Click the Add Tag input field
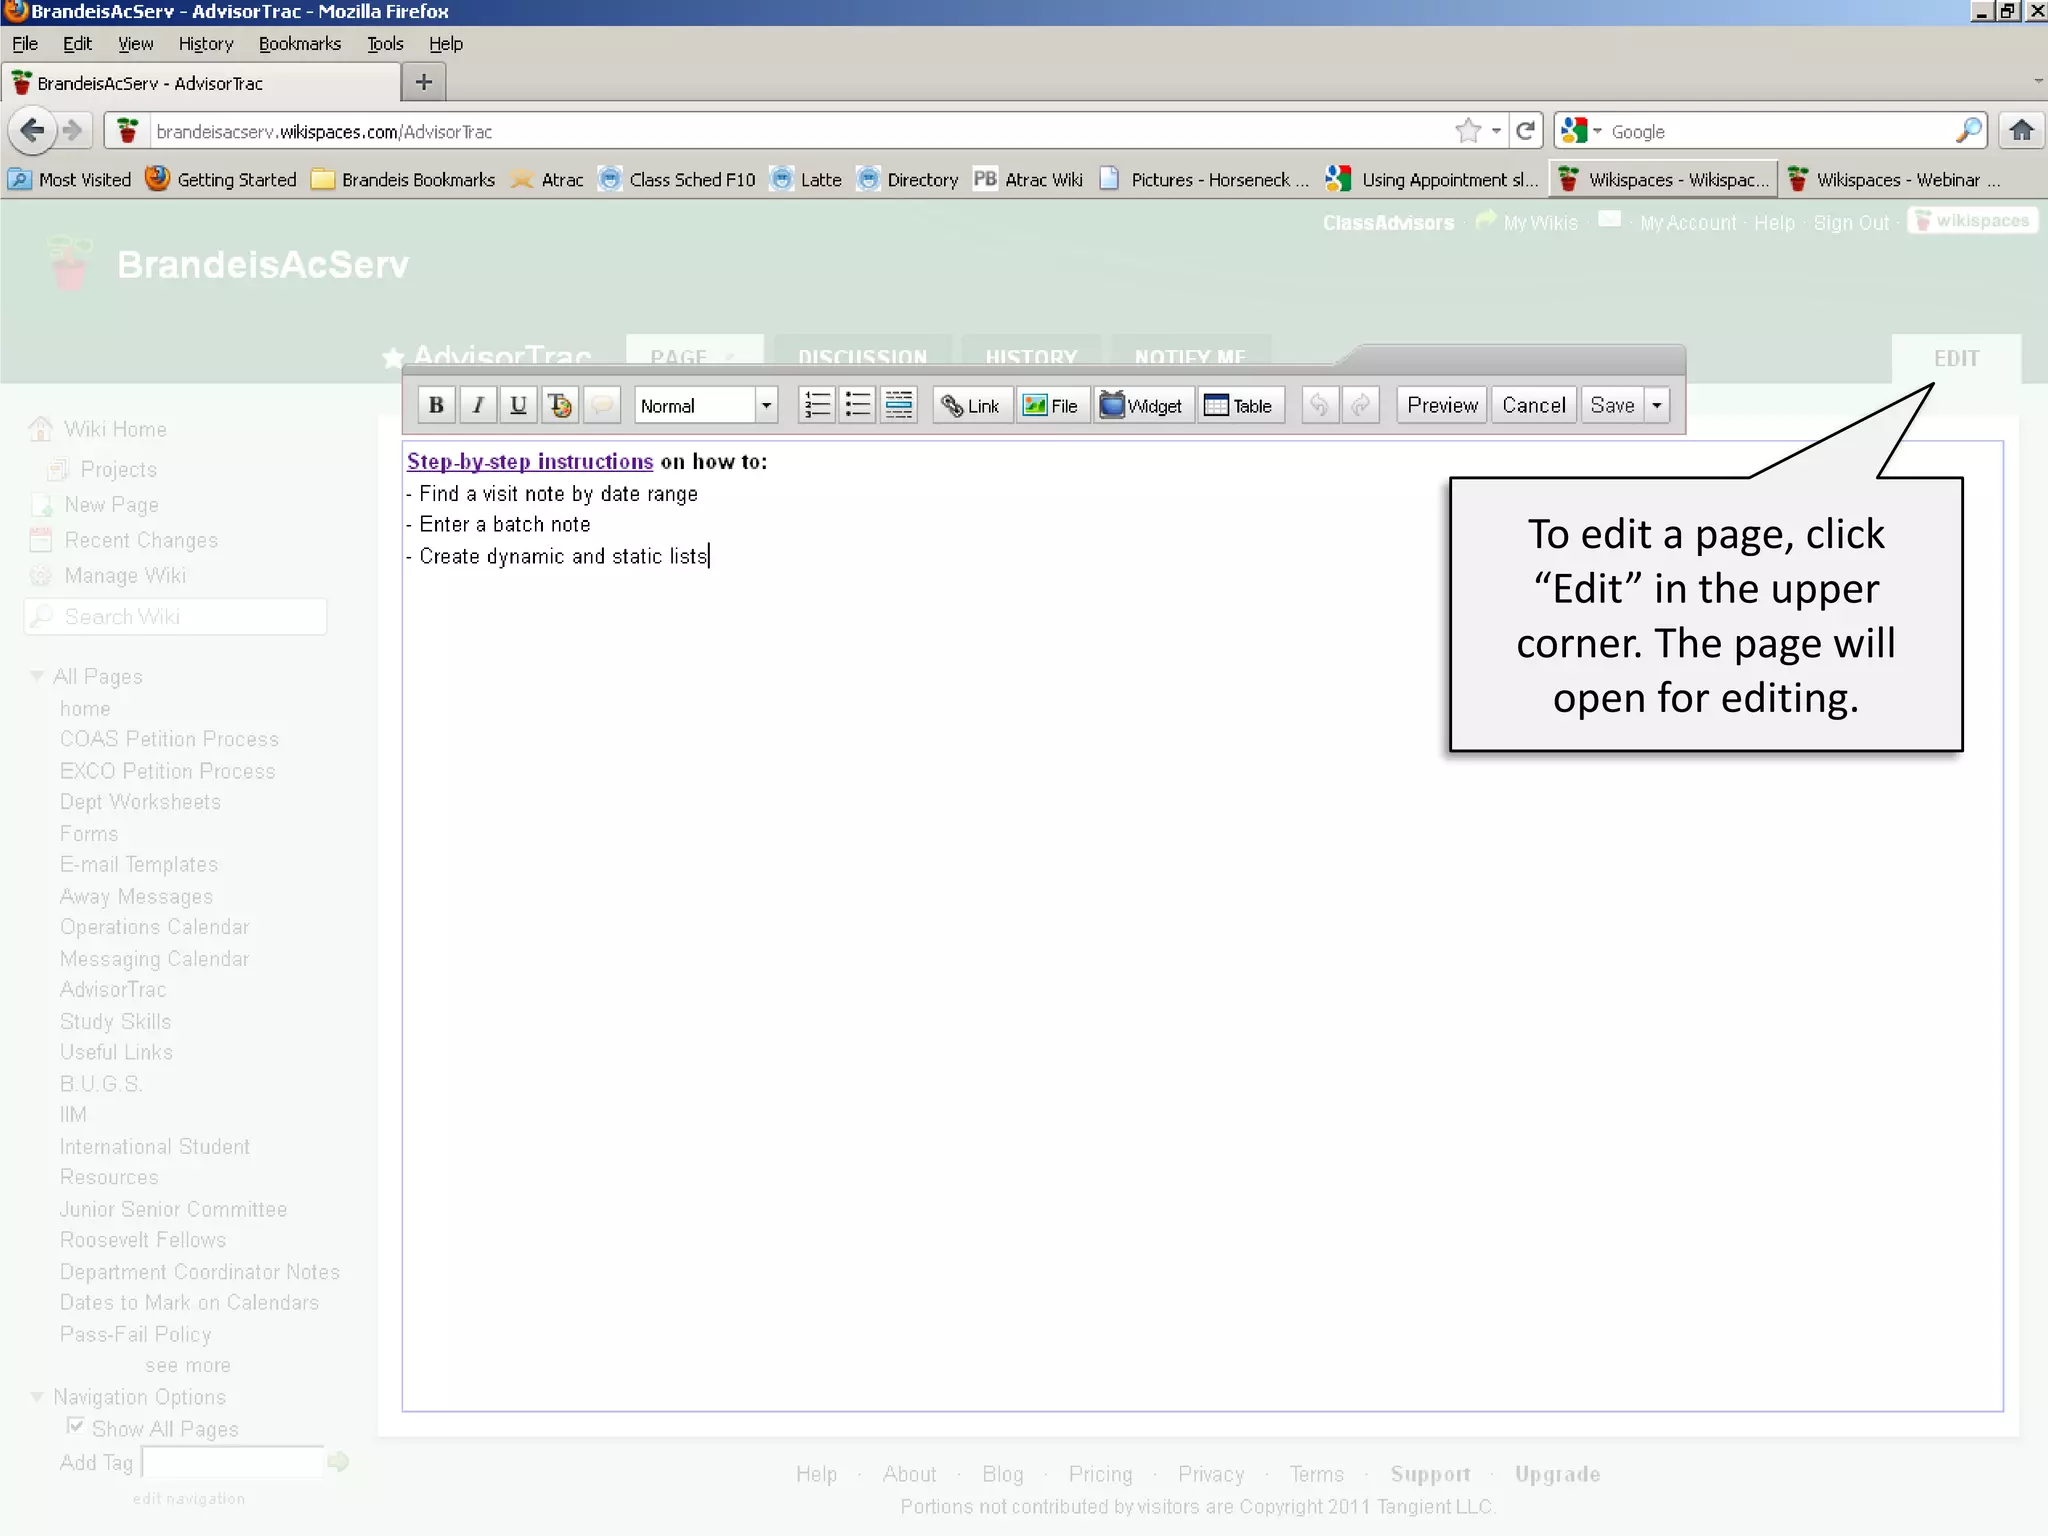Screen dimensions: 2048x1536 (233, 1462)
